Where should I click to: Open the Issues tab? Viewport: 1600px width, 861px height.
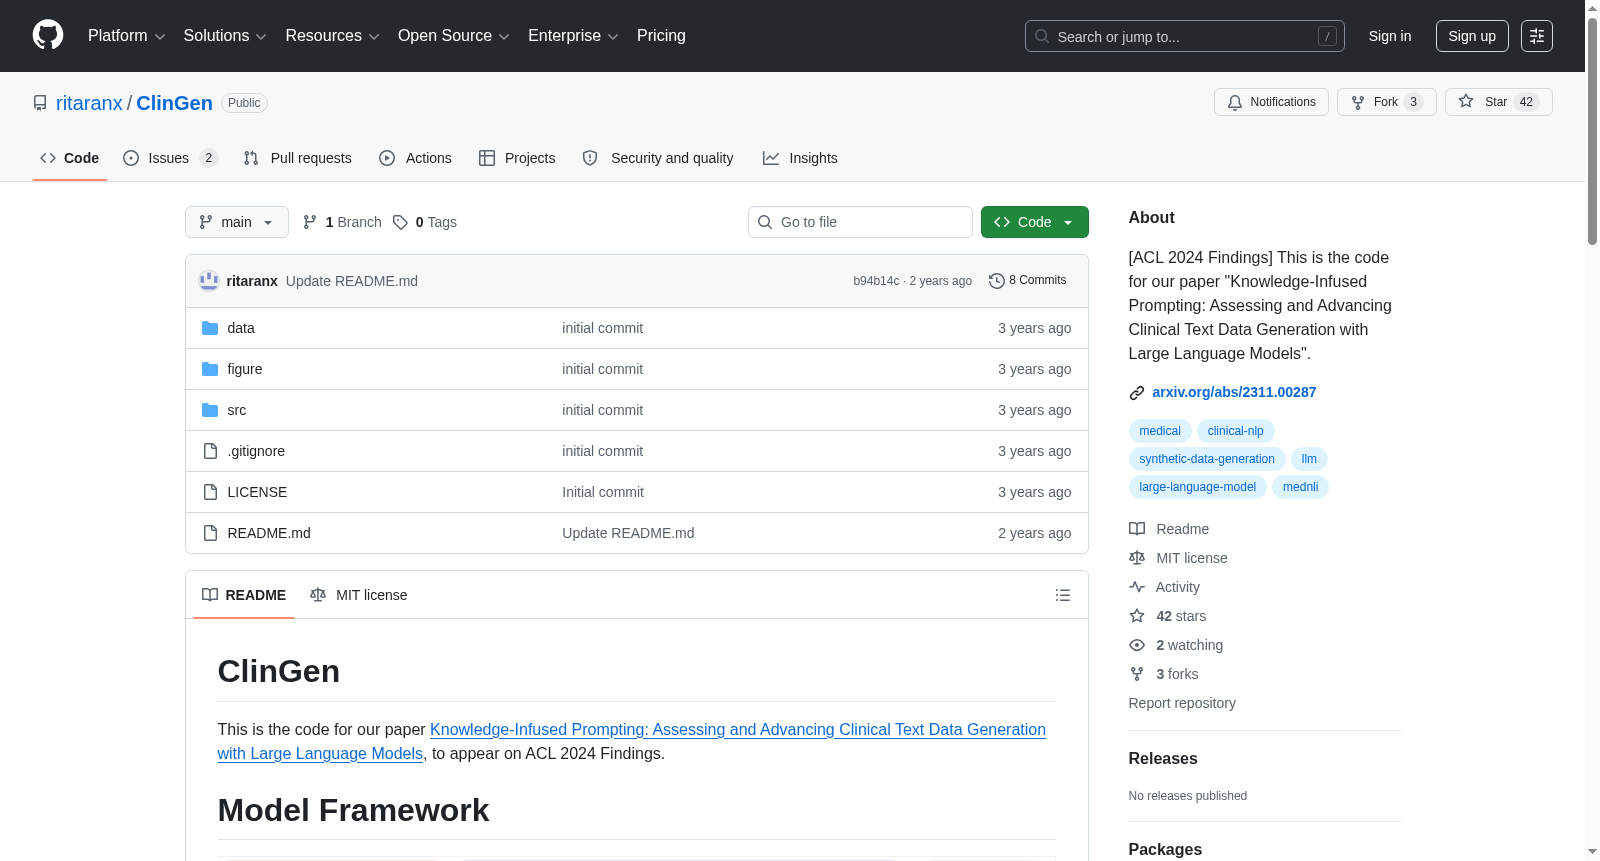170,158
